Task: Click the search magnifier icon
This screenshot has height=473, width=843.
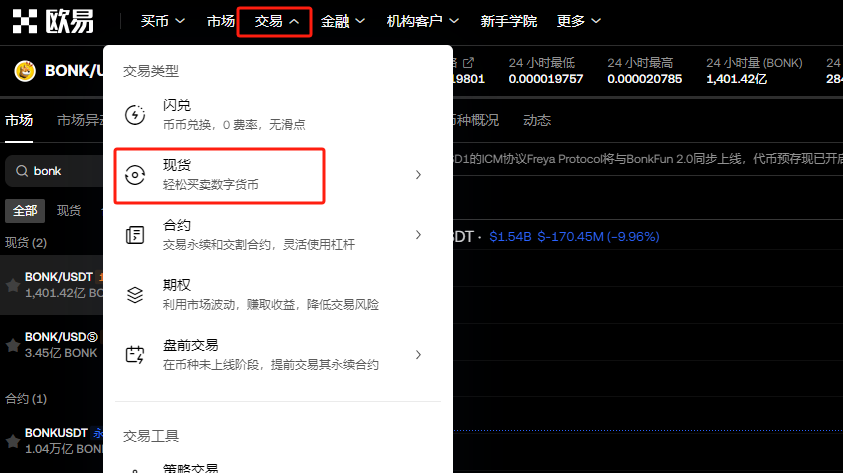Action: 22,171
